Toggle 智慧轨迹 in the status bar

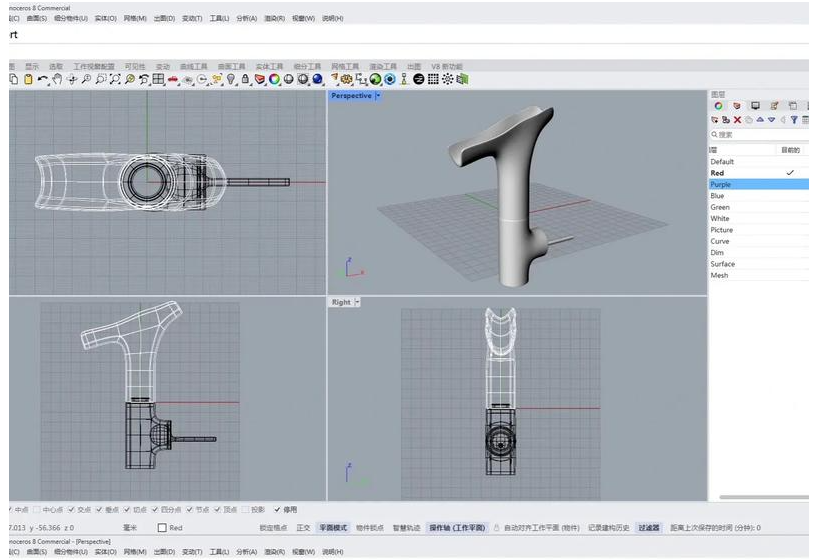[406, 528]
